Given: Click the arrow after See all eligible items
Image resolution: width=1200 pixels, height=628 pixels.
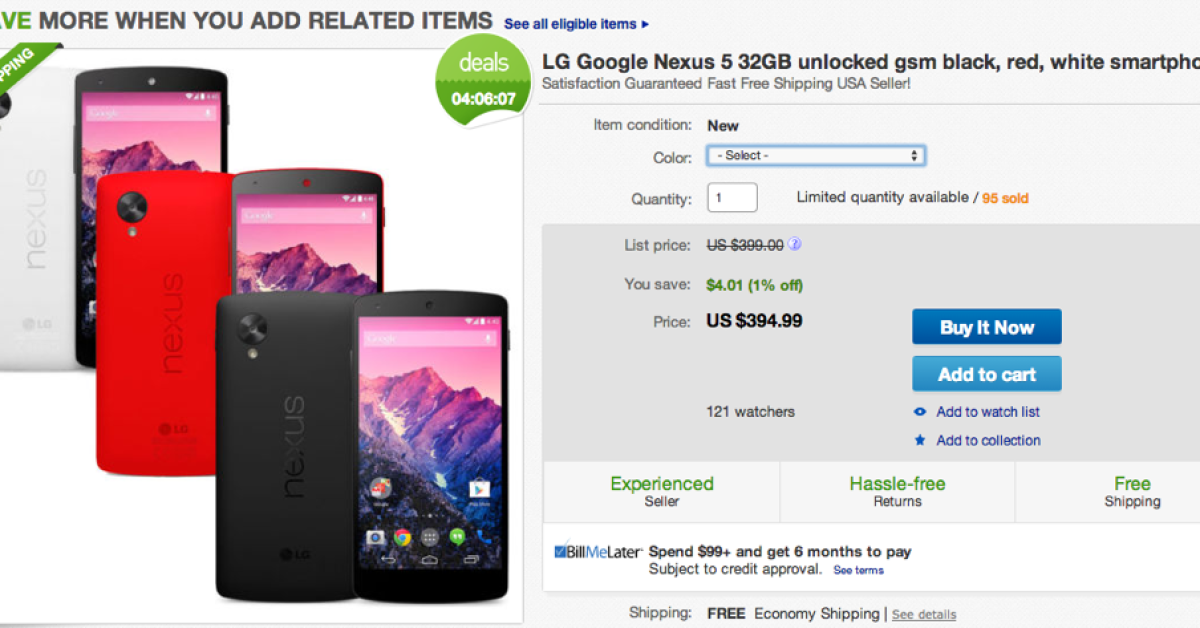Looking at the screenshot, I should [x=645, y=24].
